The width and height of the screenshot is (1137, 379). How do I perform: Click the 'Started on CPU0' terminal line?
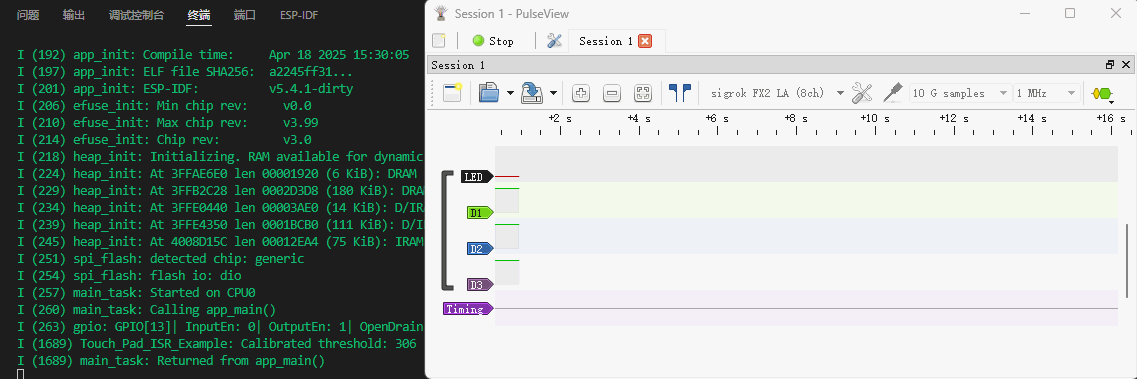pos(136,293)
